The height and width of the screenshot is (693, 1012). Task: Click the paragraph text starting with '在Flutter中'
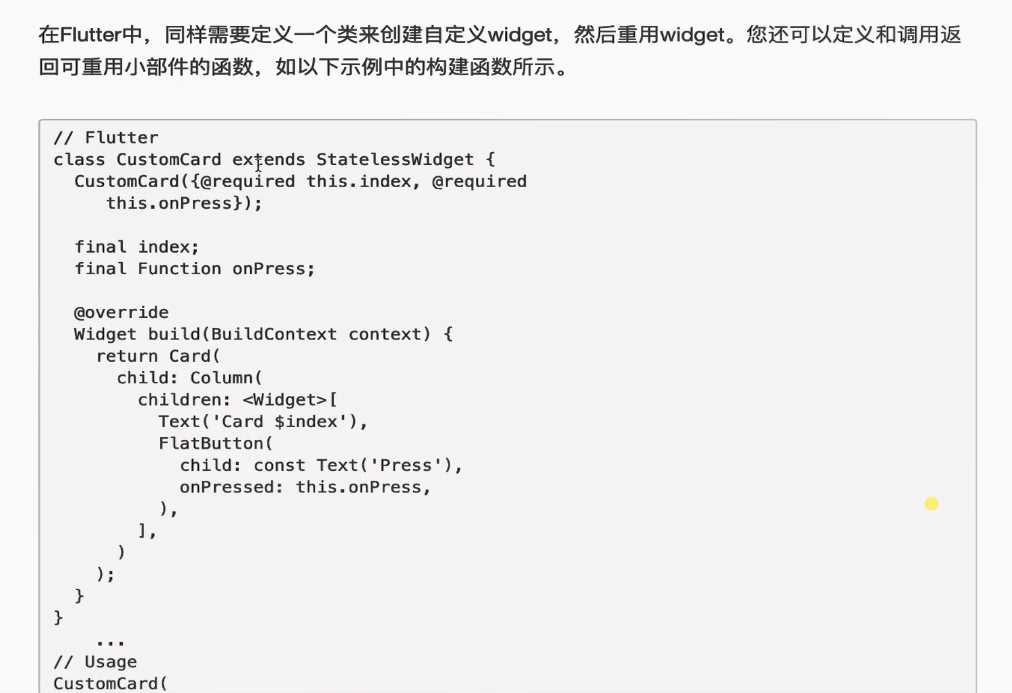500,50
